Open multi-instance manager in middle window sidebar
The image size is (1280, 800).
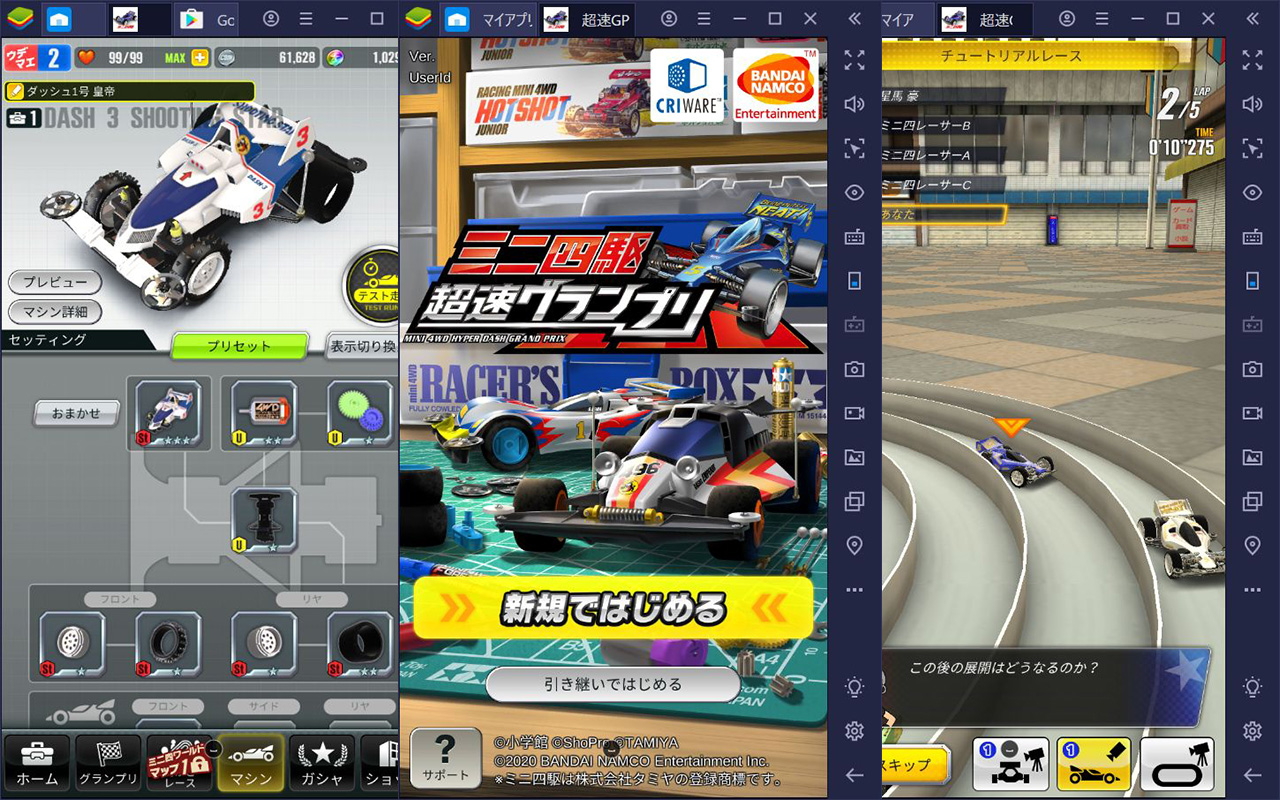coord(854,501)
